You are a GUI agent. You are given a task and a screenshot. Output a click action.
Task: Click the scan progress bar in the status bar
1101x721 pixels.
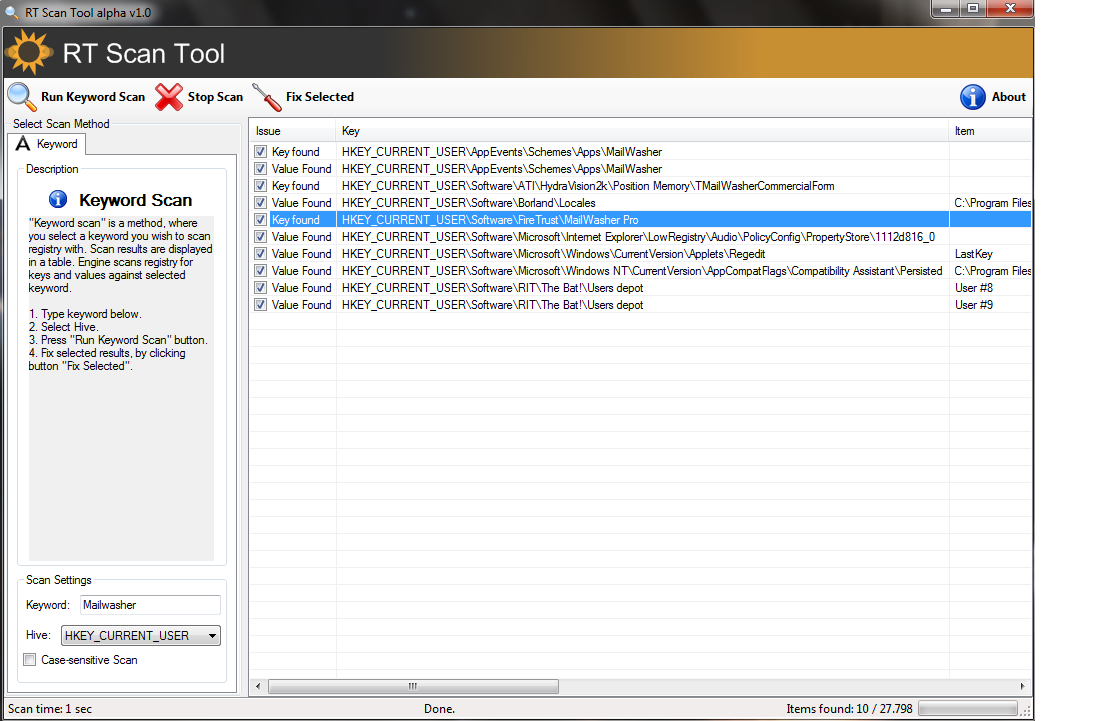(x=968, y=708)
